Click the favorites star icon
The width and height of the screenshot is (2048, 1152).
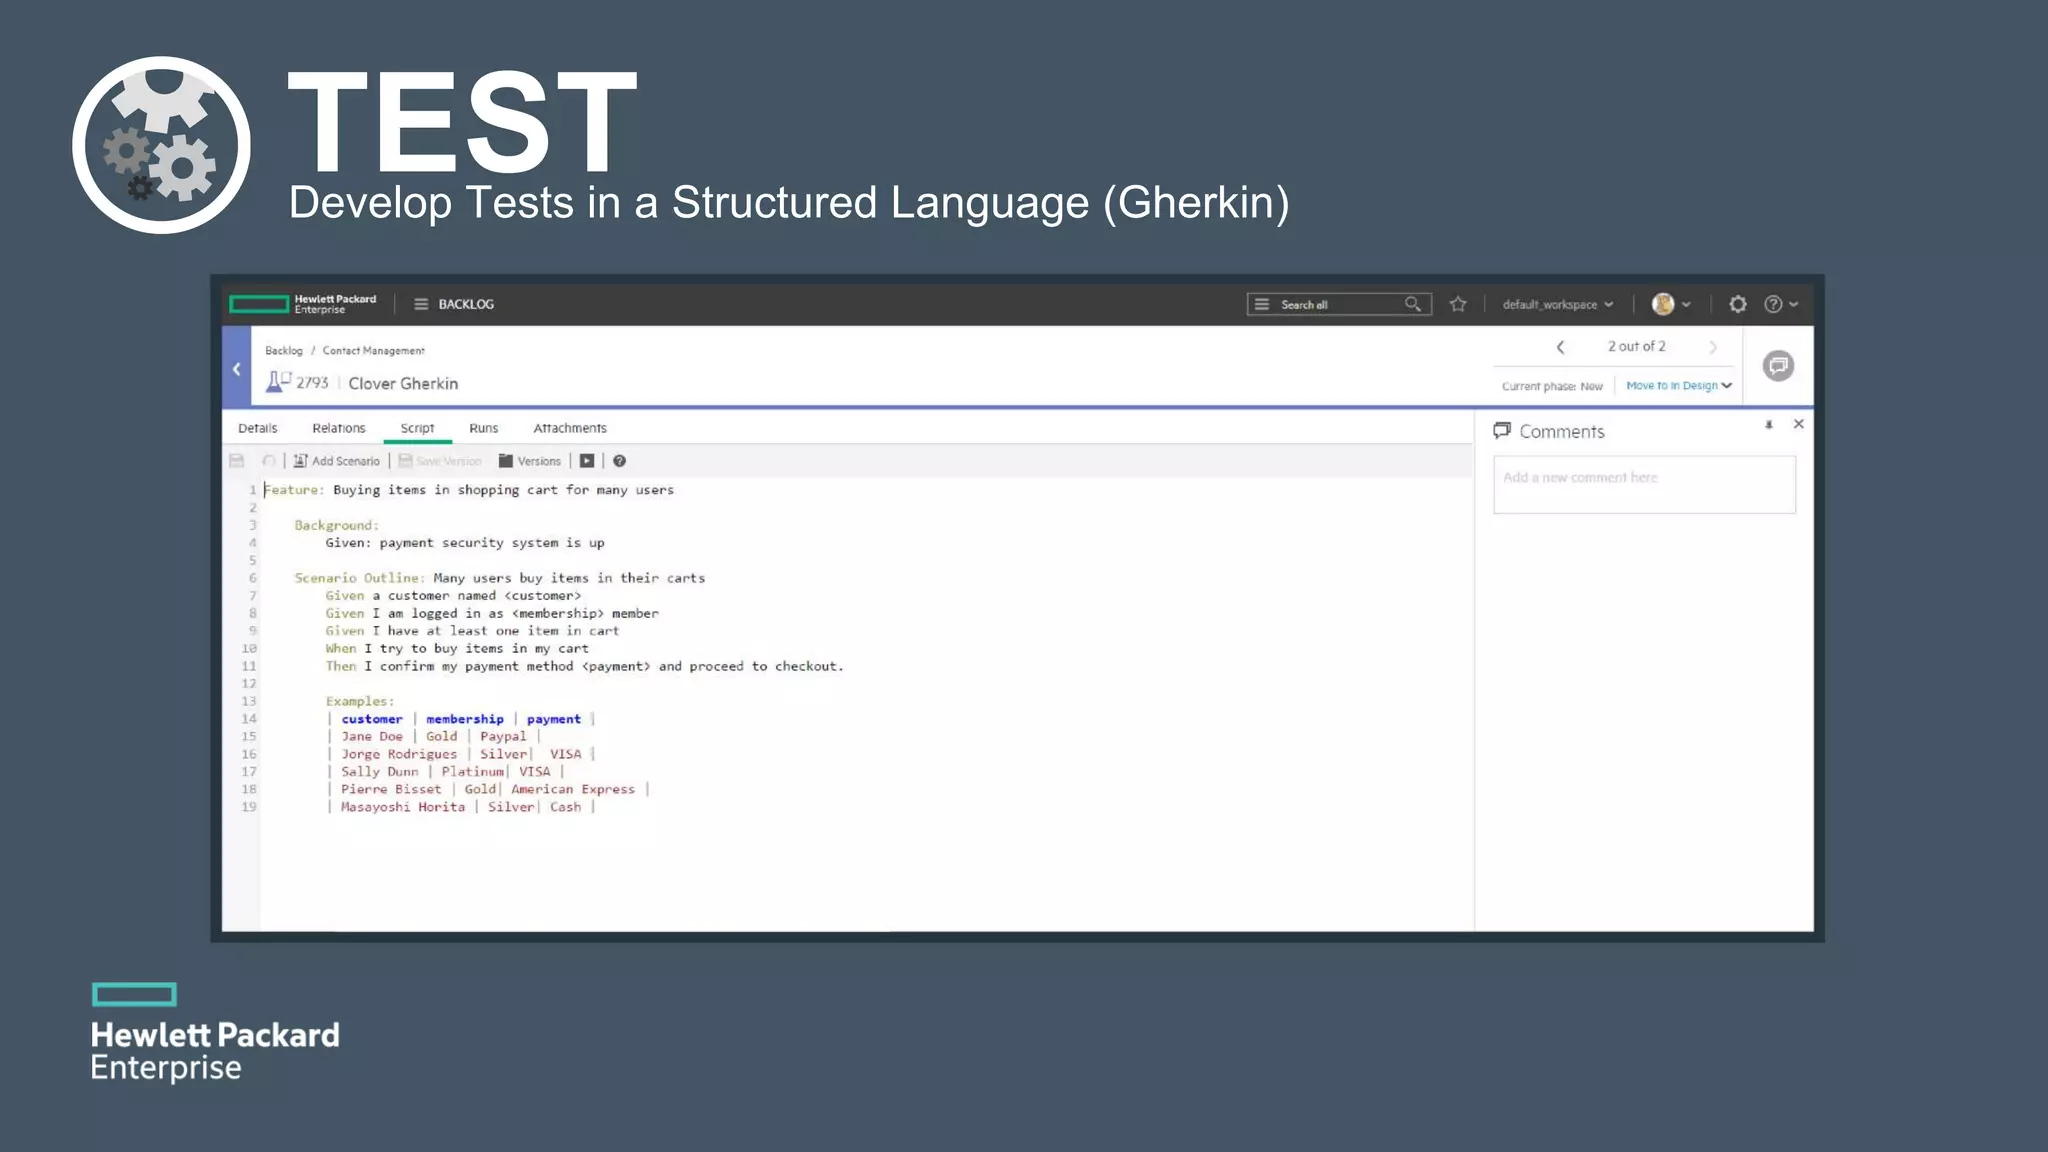point(1458,304)
